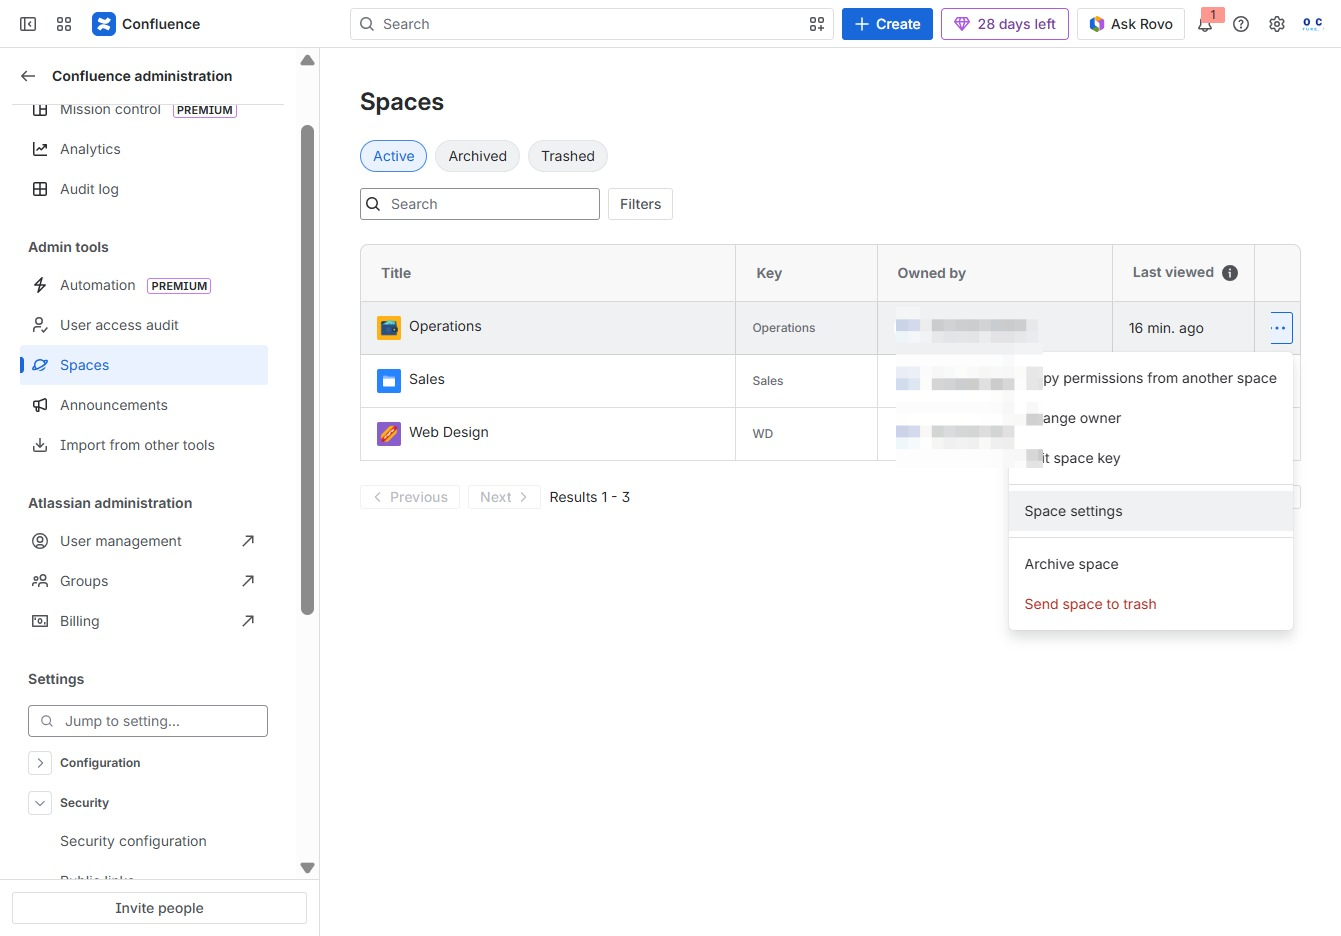Open the Sales space title
Screen dimensions: 1341x936
[427, 379]
